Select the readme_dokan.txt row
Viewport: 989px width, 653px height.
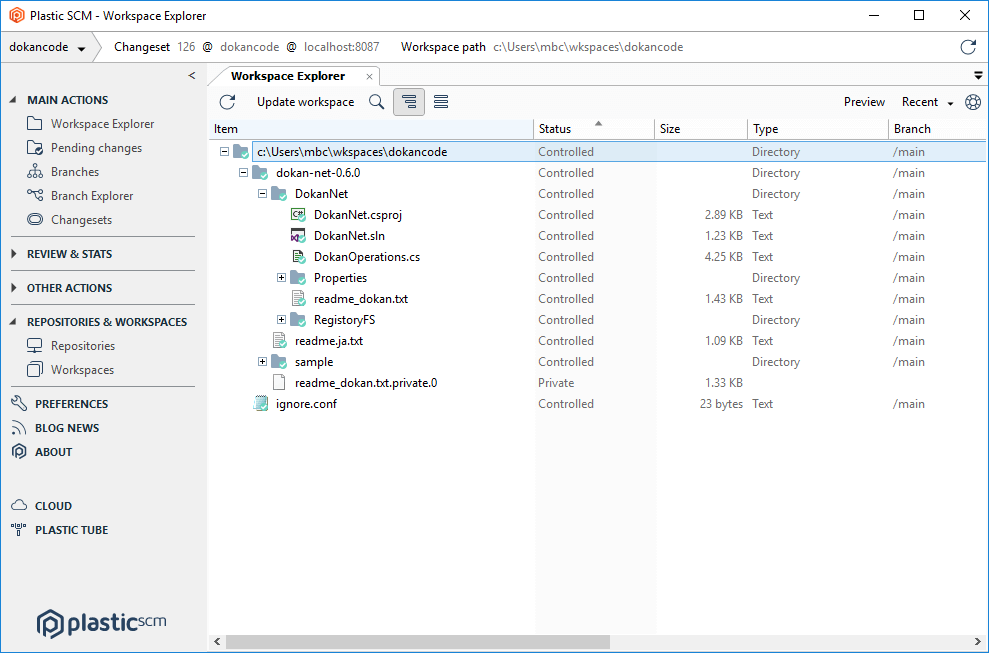pos(598,299)
